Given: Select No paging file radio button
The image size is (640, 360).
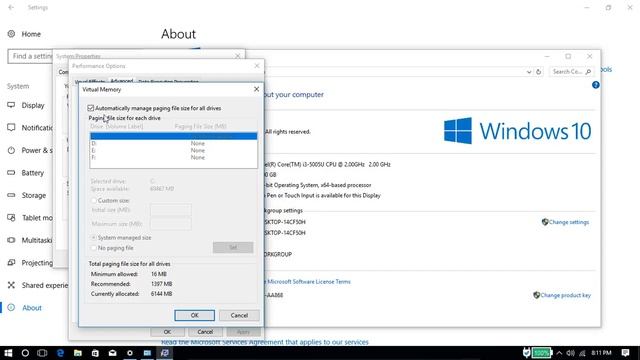Looking at the screenshot, I should click(93, 248).
